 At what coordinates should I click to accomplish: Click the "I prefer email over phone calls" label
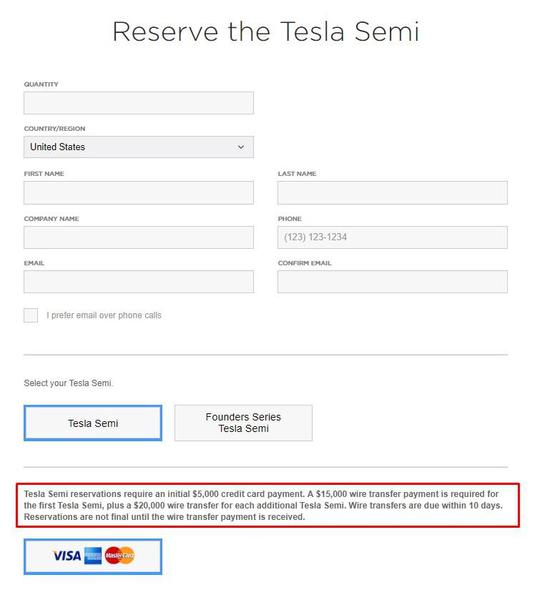point(104,315)
